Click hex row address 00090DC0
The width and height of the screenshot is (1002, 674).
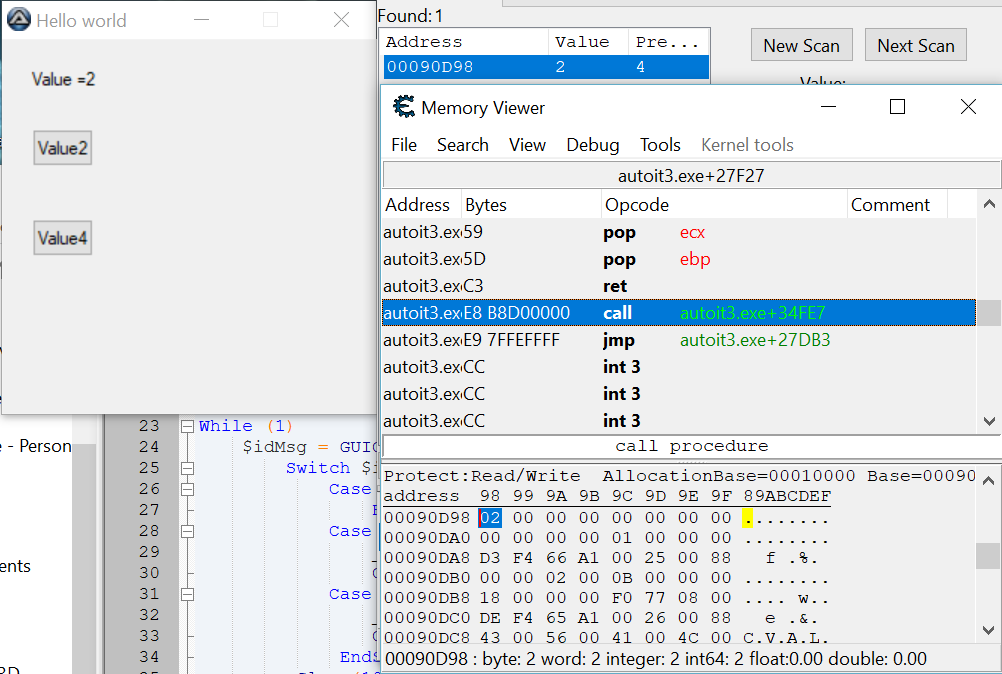[x=427, y=618]
